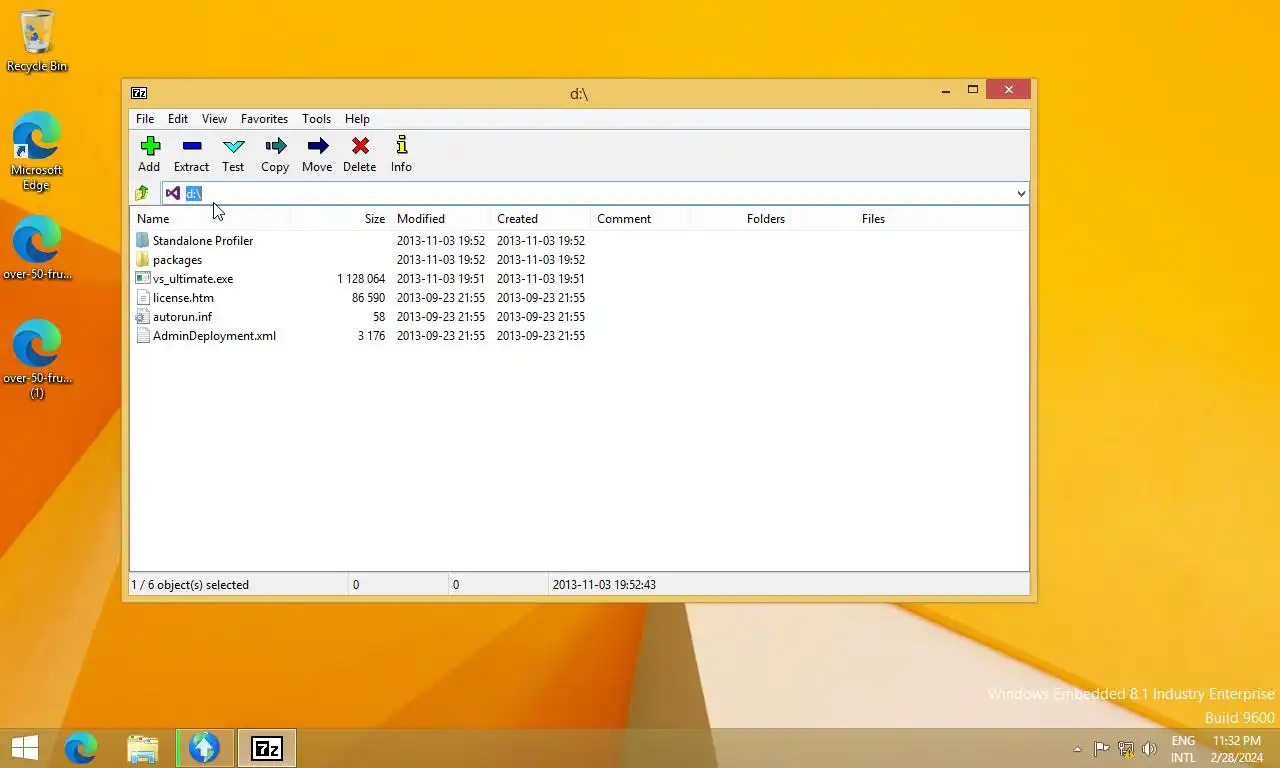
Task: Click the Copy toolbar icon
Action: pyautogui.click(x=275, y=146)
